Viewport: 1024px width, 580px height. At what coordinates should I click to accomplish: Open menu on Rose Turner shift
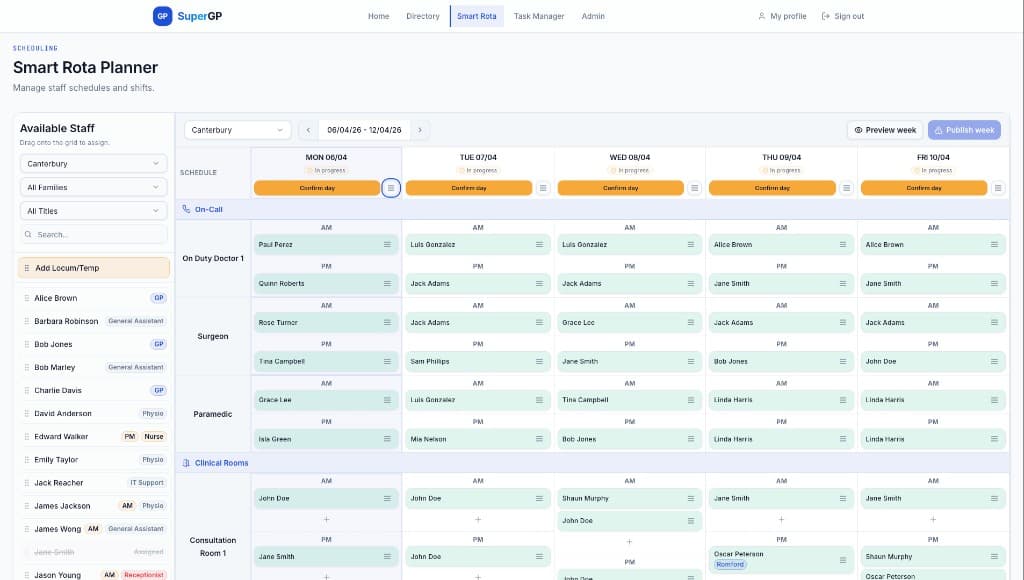(387, 323)
